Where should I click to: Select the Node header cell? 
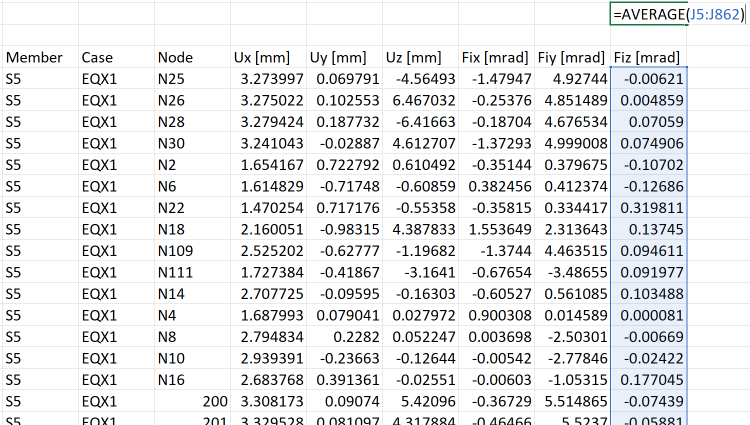click(192, 57)
